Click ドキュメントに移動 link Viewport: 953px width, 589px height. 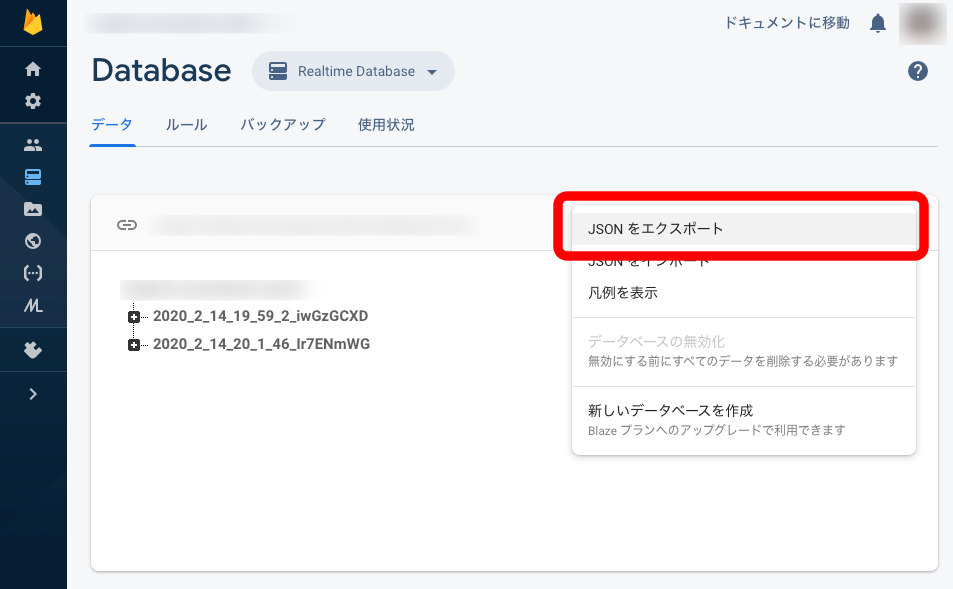click(787, 23)
